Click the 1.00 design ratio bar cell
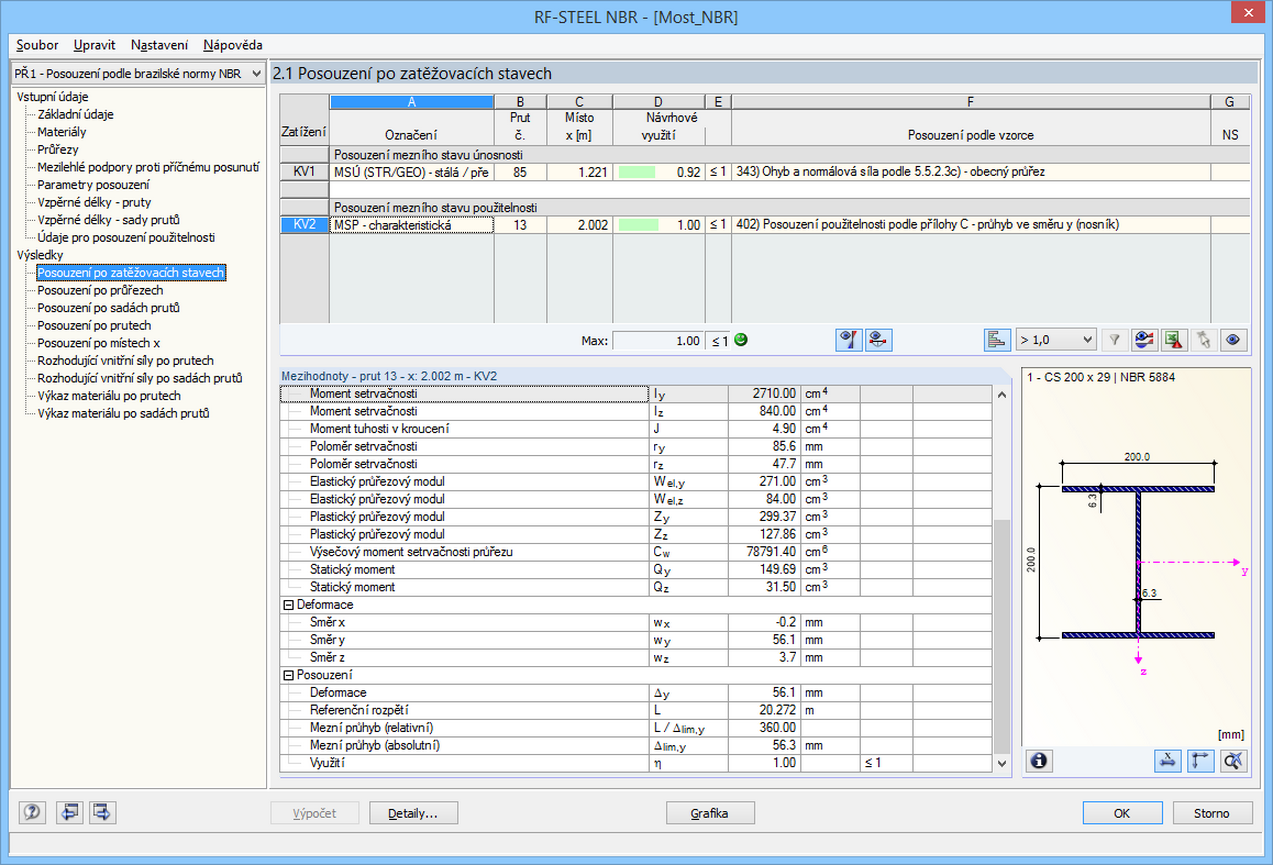 (658, 225)
